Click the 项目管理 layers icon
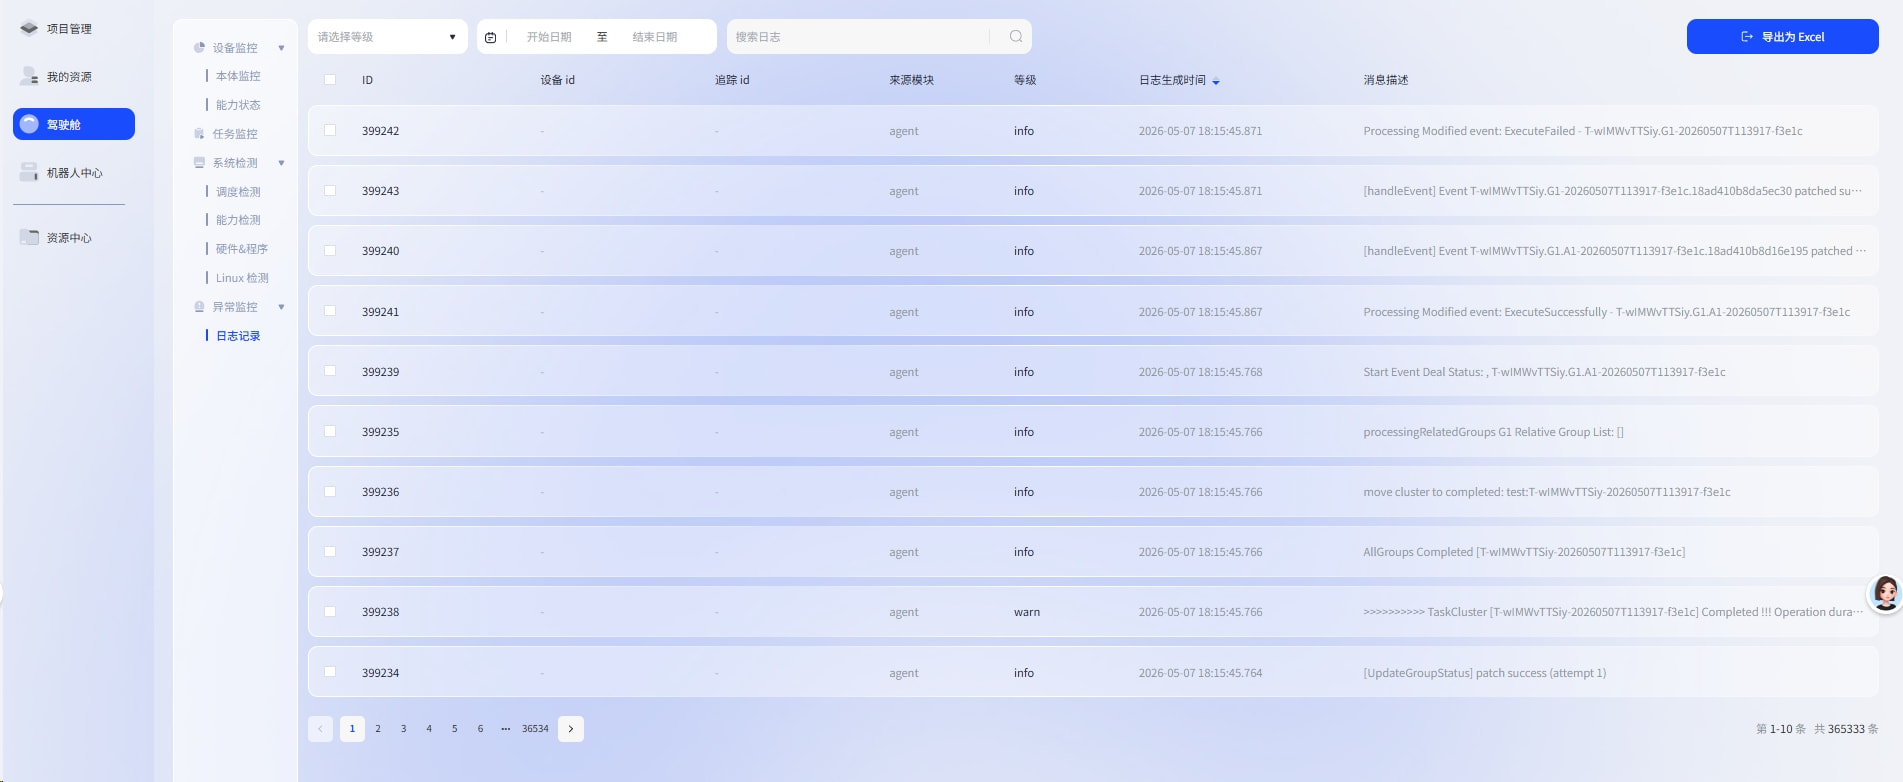Viewport: 1903px width, 782px height. tap(29, 28)
